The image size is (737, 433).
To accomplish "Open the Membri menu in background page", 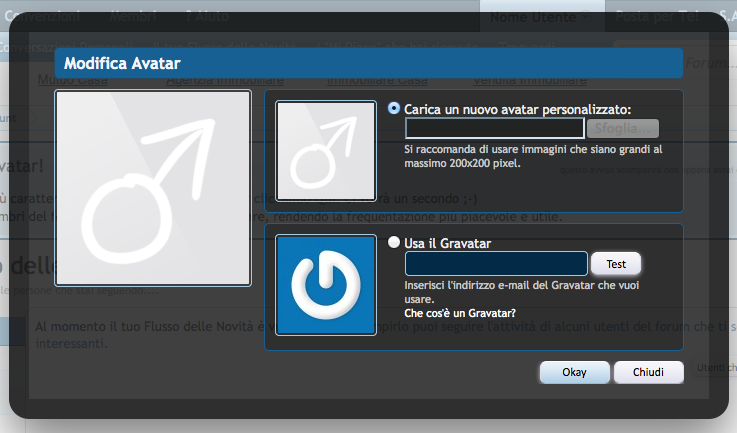I will pyautogui.click(x=133, y=16).
